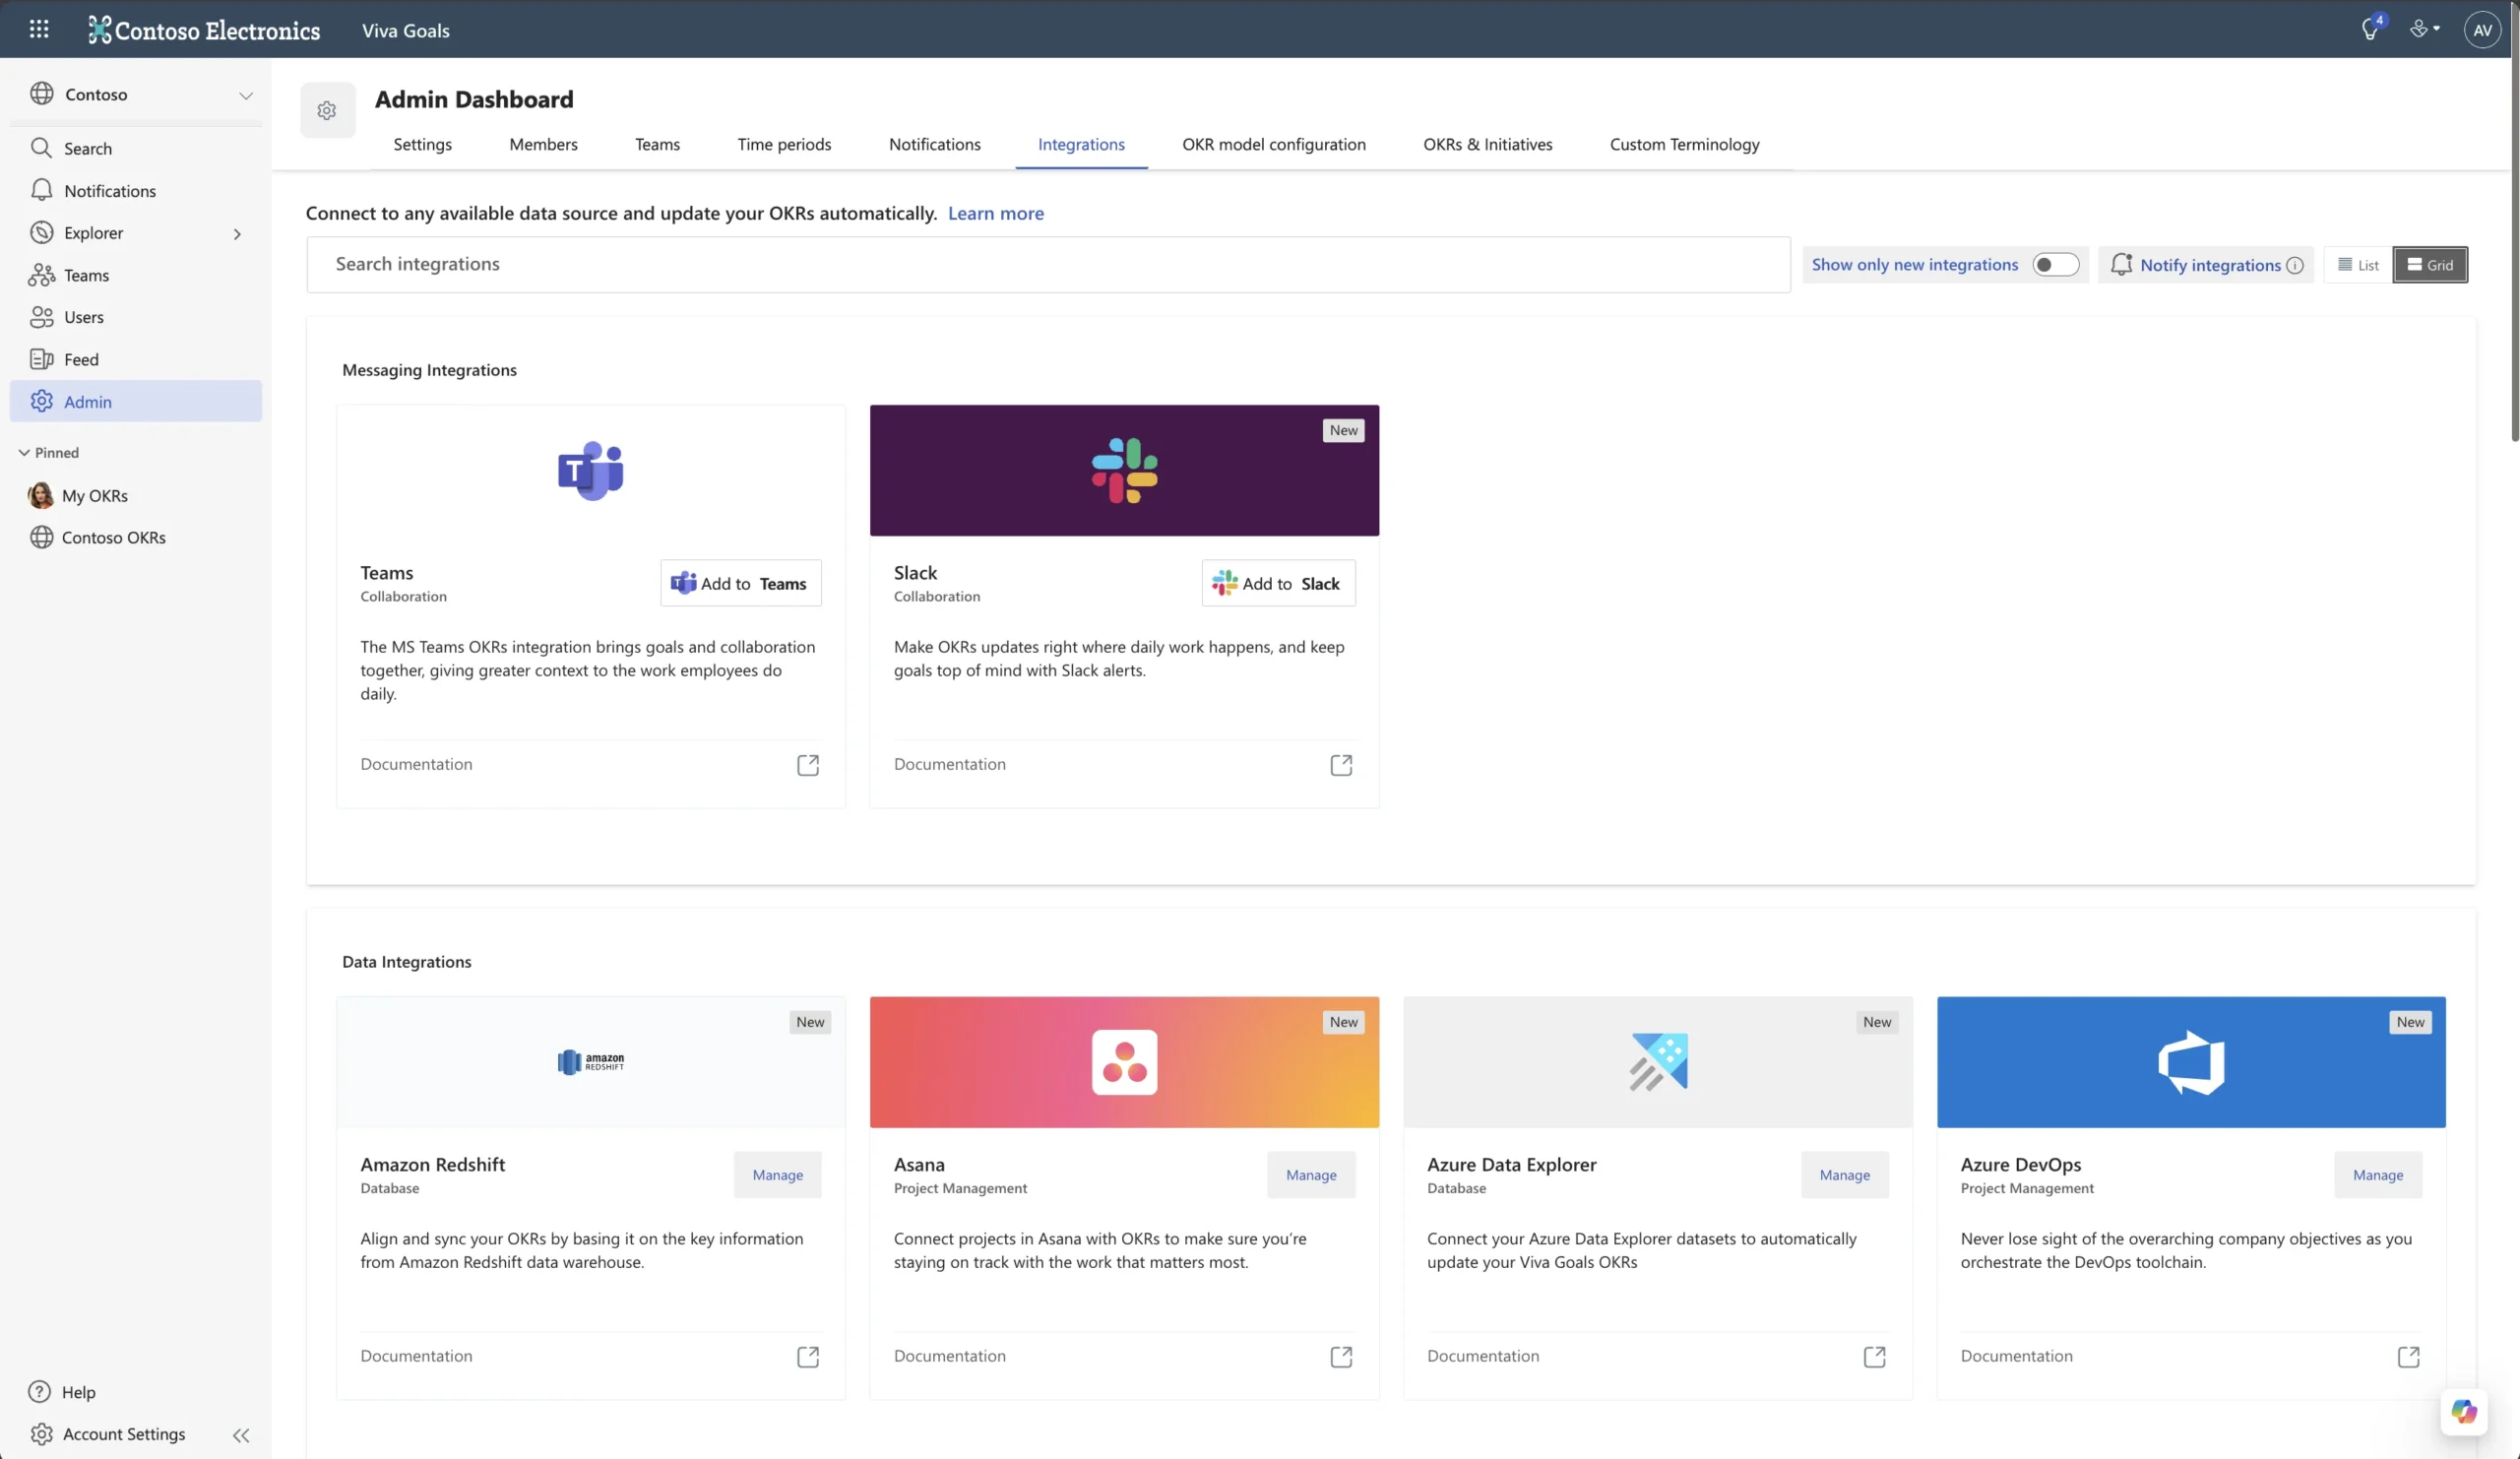The height and width of the screenshot is (1459, 2520).
Task: Open the app launcher waffle icon
Action: 39,29
